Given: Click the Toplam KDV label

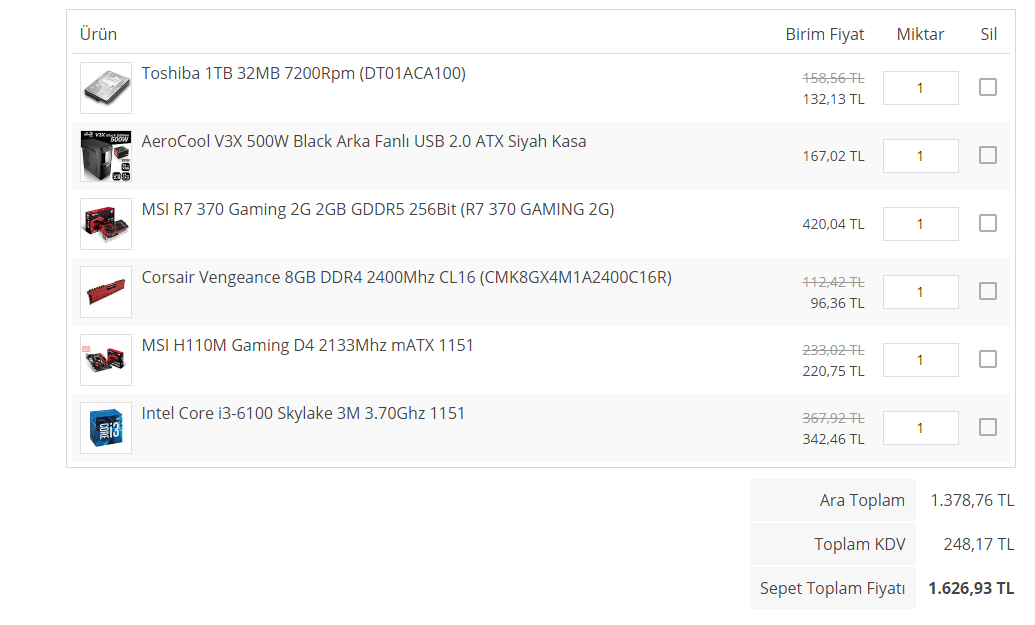Looking at the screenshot, I should 859,544.
